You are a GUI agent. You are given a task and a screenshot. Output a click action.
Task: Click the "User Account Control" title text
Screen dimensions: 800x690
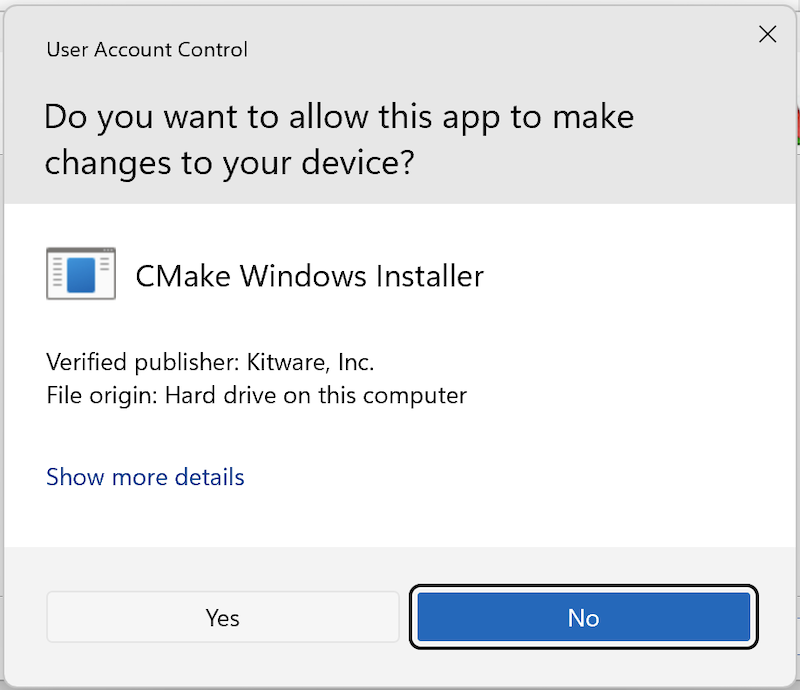point(147,49)
